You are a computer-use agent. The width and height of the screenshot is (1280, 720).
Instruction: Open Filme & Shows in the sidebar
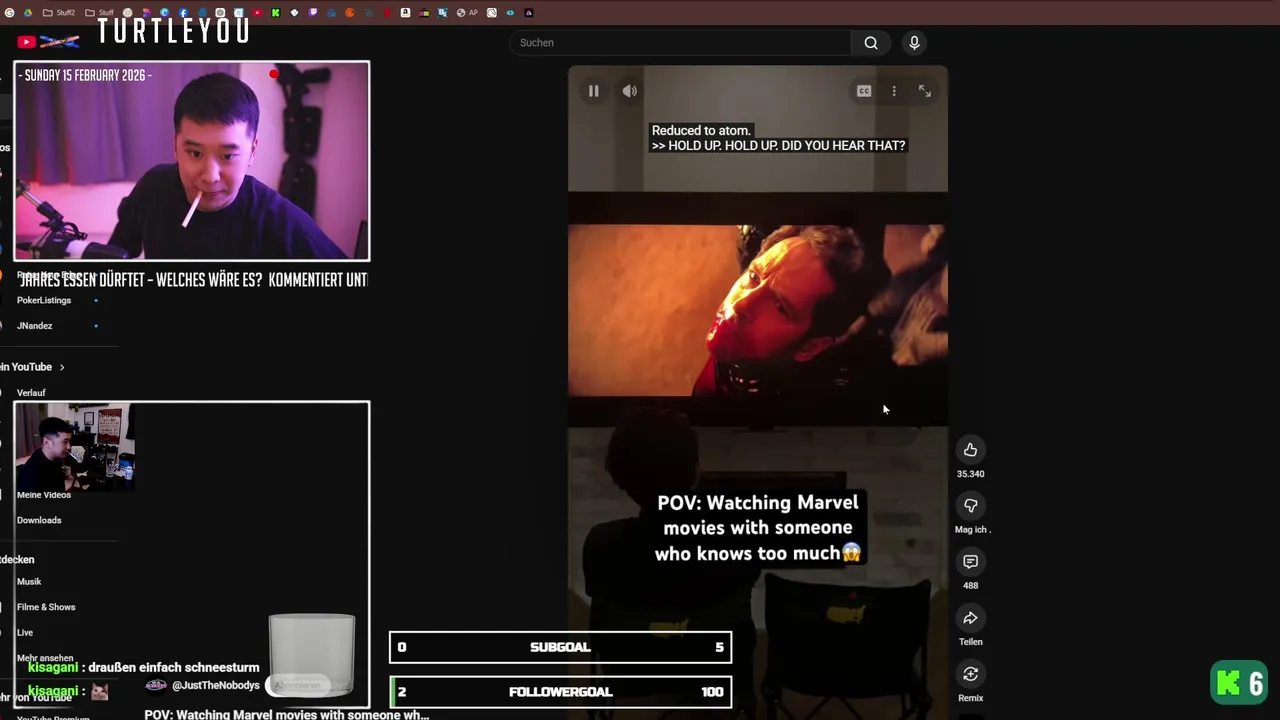46,607
